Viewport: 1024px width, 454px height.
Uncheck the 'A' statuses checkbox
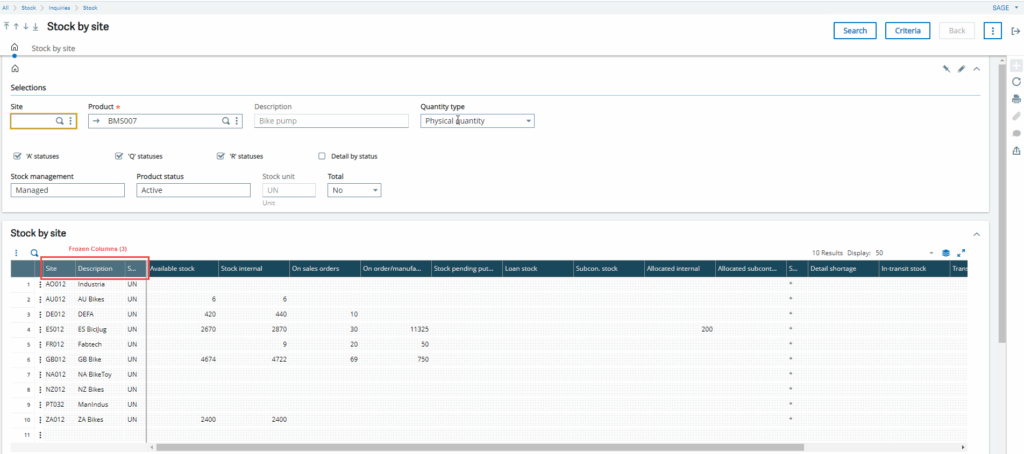click(17, 156)
